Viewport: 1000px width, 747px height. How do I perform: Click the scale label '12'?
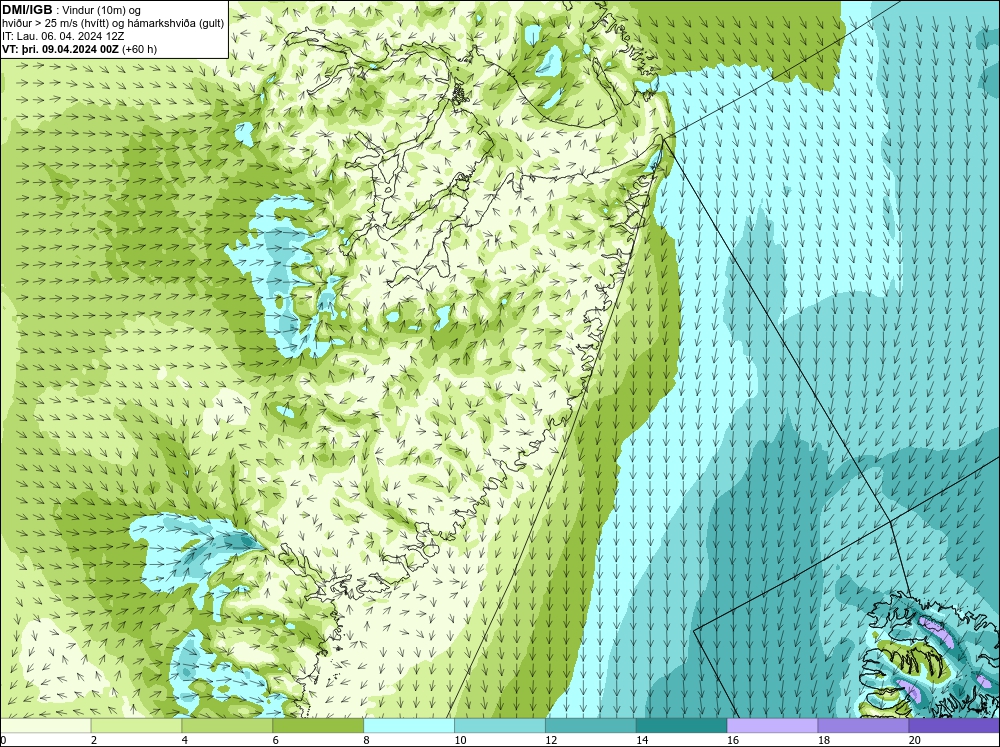[x=552, y=740]
